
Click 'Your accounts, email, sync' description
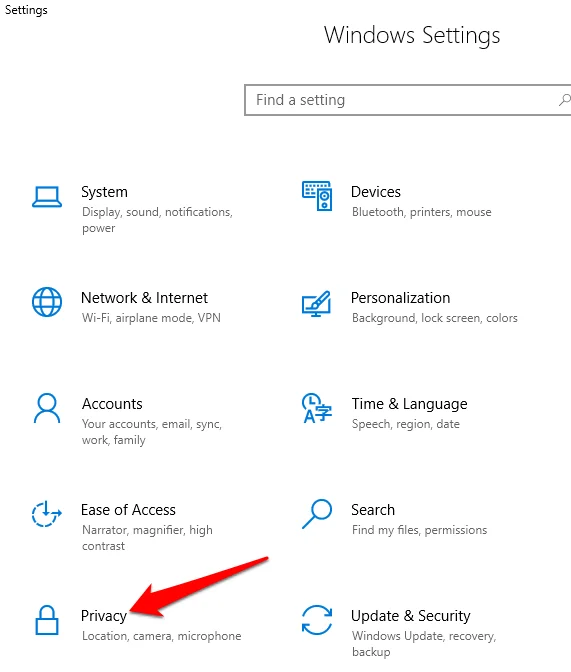152,432
